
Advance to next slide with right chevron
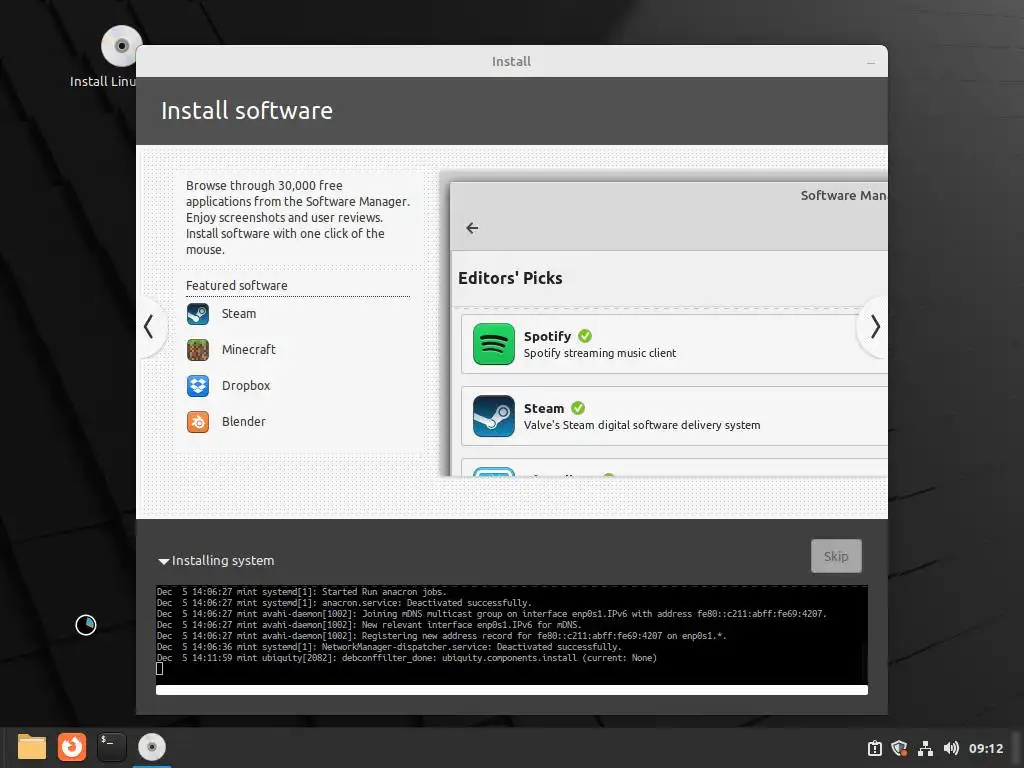point(875,327)
